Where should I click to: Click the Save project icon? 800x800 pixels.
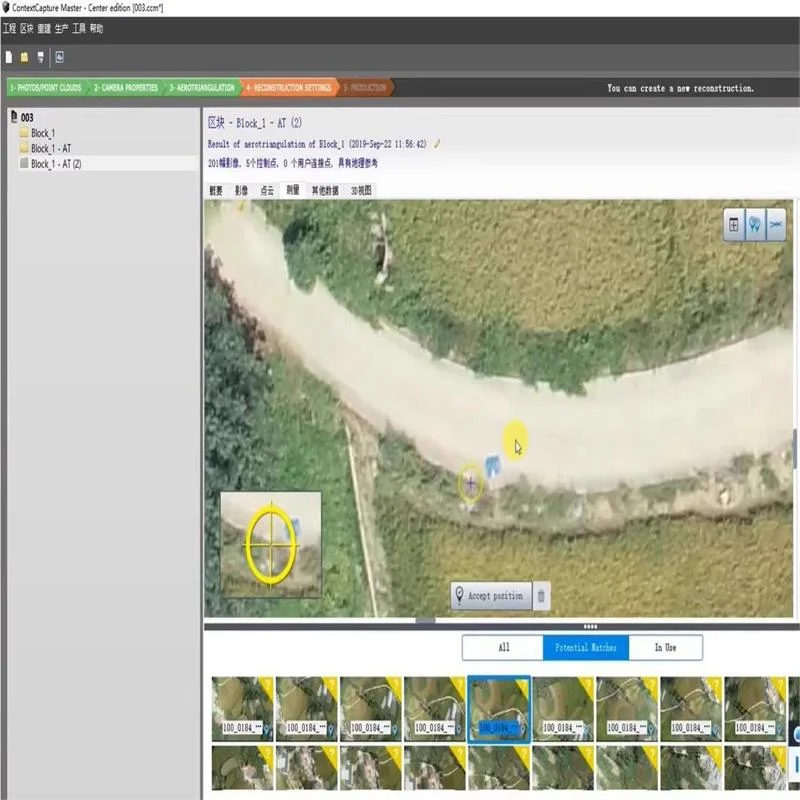pyautogui.click(x=40, y=57)
